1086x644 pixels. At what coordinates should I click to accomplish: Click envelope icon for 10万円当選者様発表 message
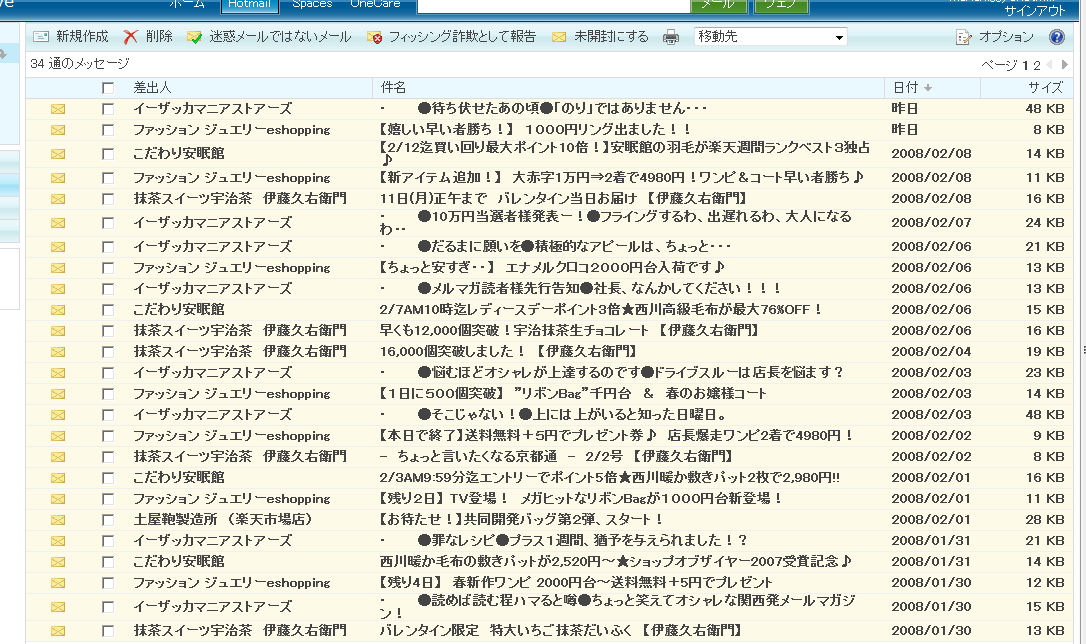point(58,223)
